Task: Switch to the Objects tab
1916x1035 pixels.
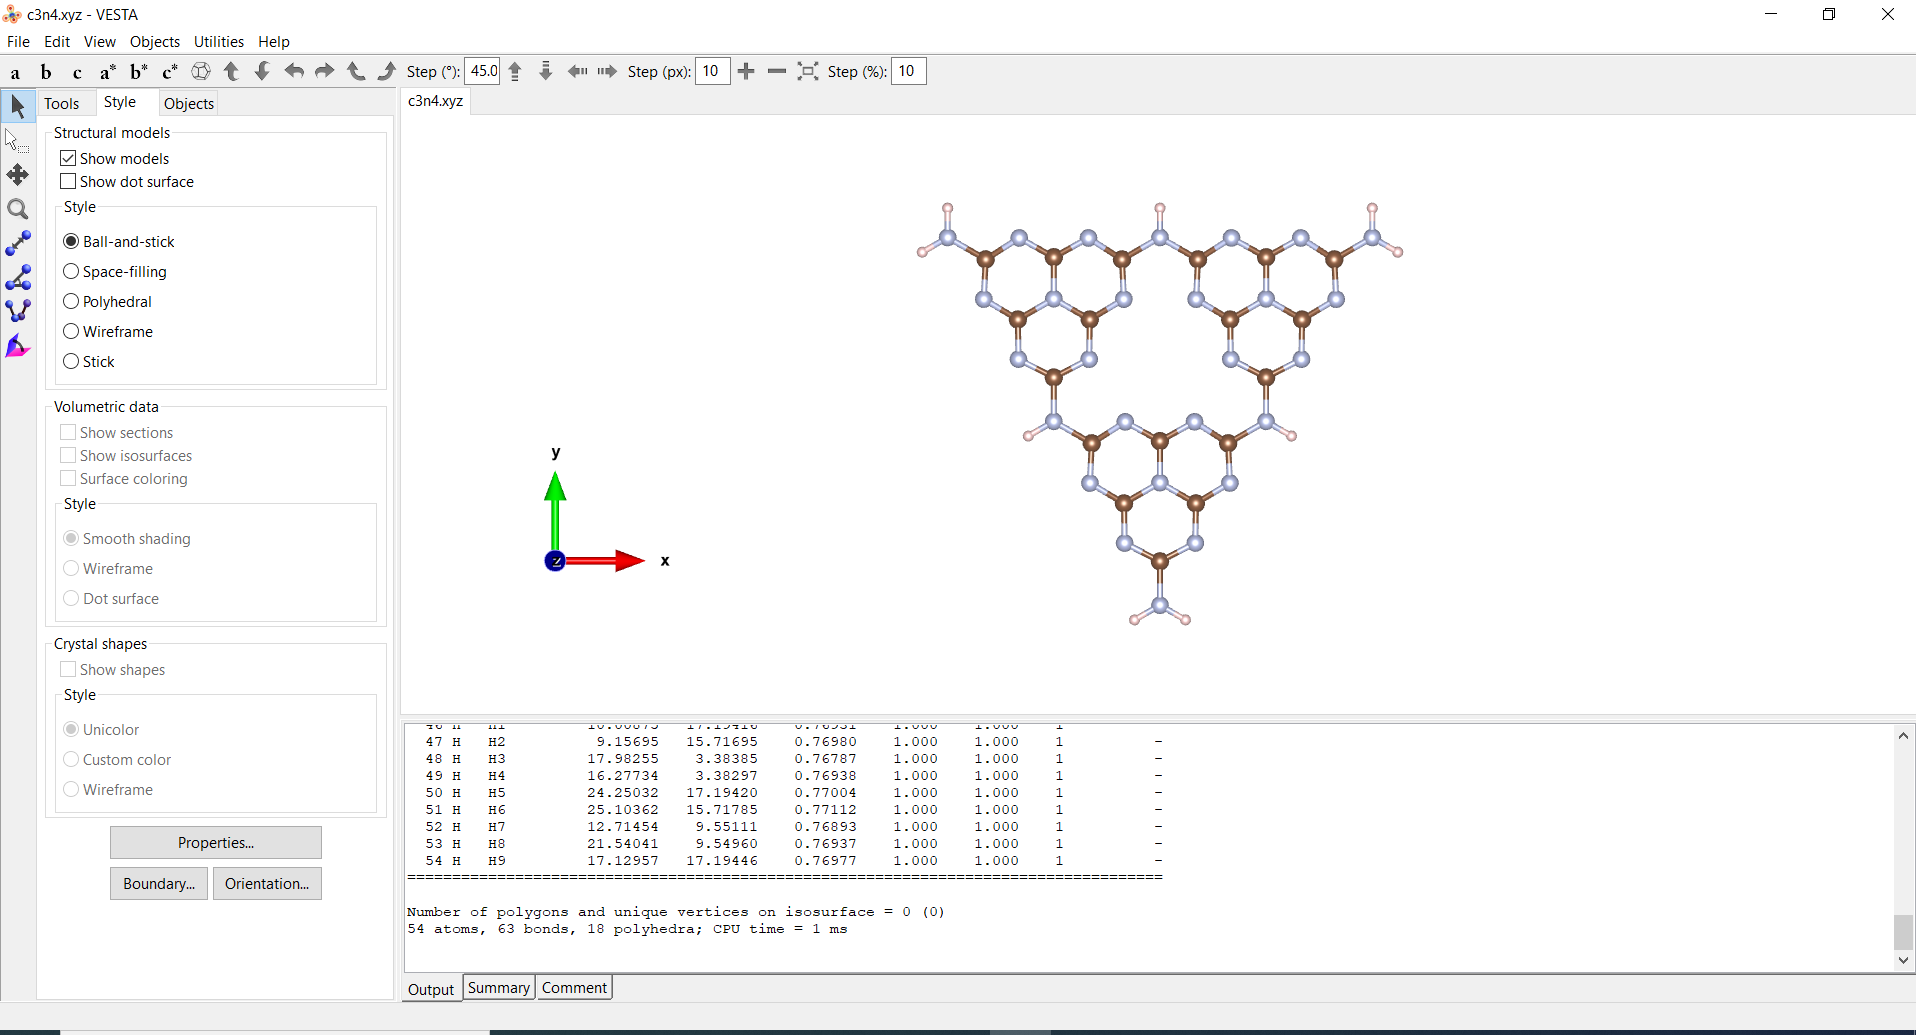Action: (x=188, y=103)
